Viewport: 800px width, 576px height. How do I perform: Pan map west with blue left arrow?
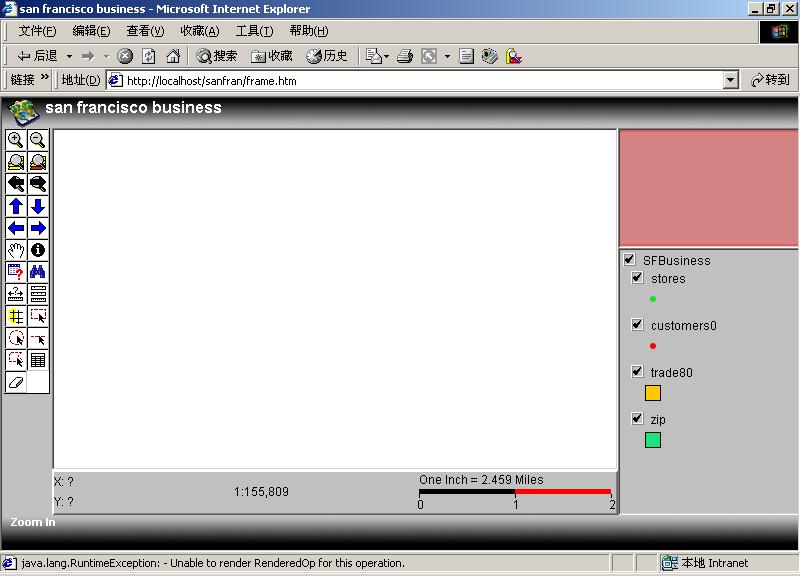(16, 228)
